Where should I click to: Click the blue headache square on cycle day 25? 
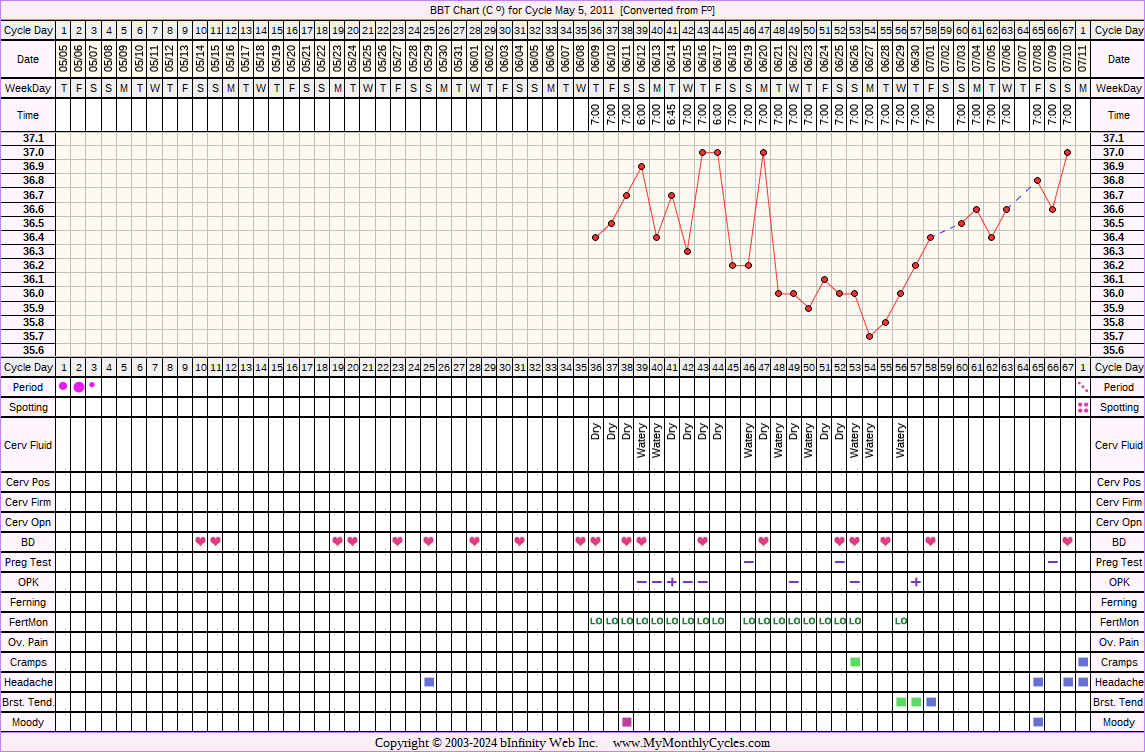tap(429, 682)
